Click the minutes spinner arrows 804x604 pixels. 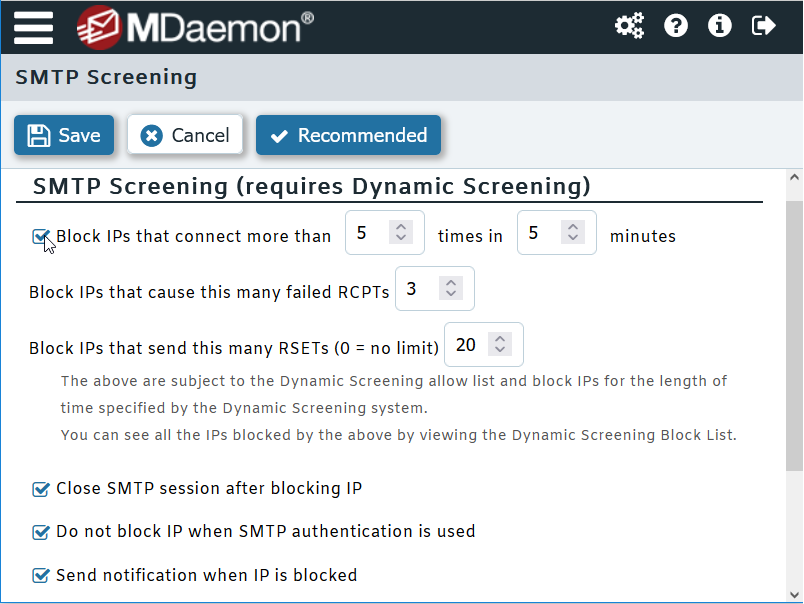(573, 233)
